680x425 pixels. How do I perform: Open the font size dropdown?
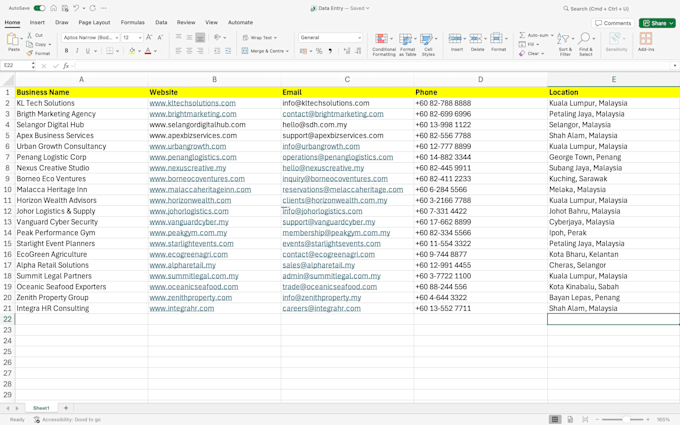140,38
